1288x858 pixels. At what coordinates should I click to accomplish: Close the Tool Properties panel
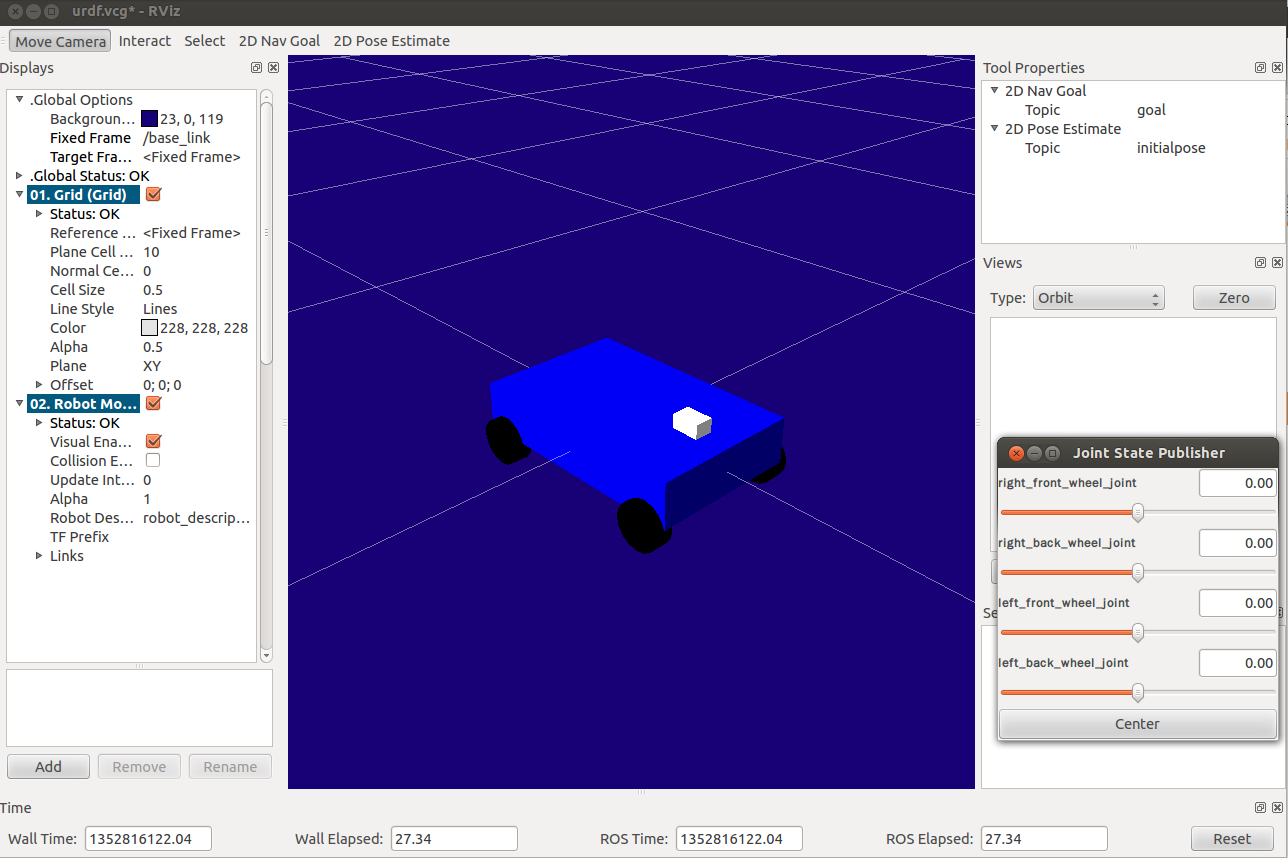1277,68
